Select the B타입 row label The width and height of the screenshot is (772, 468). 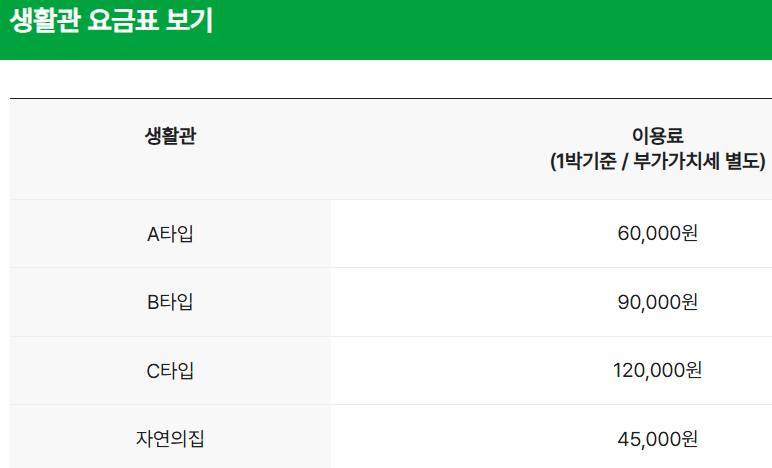pos(170,302)
